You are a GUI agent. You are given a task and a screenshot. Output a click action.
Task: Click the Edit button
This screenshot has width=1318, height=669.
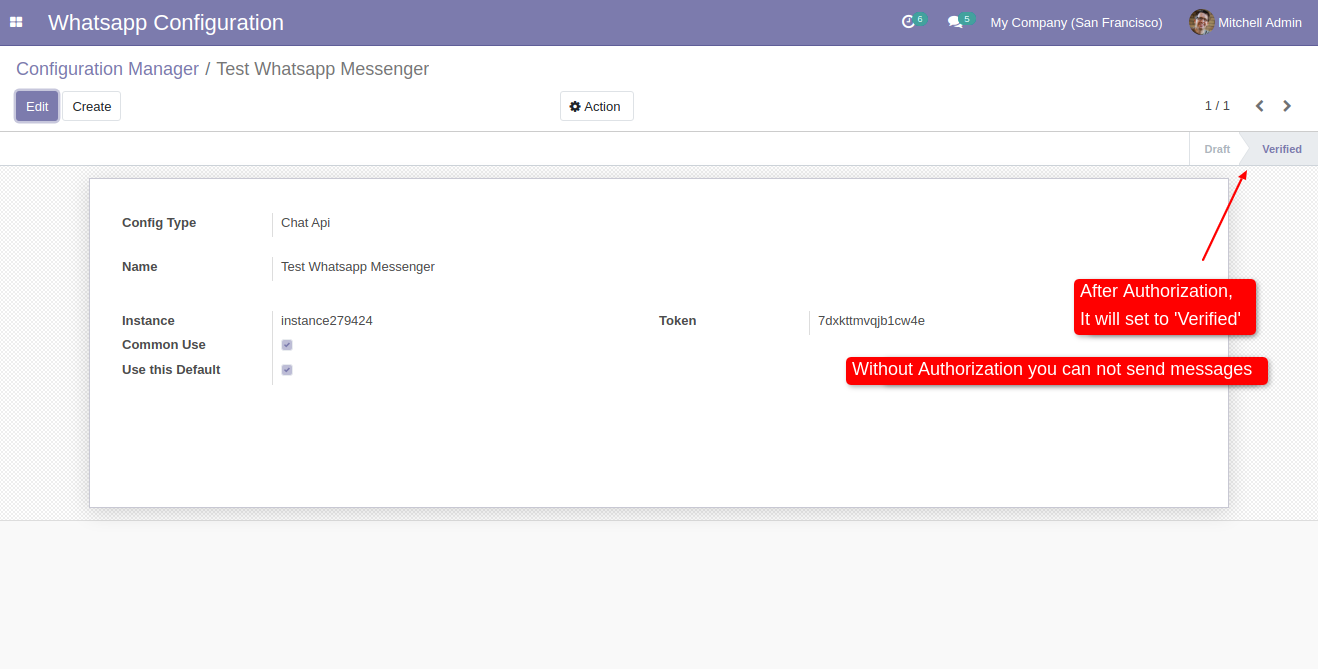click(37, 106)
